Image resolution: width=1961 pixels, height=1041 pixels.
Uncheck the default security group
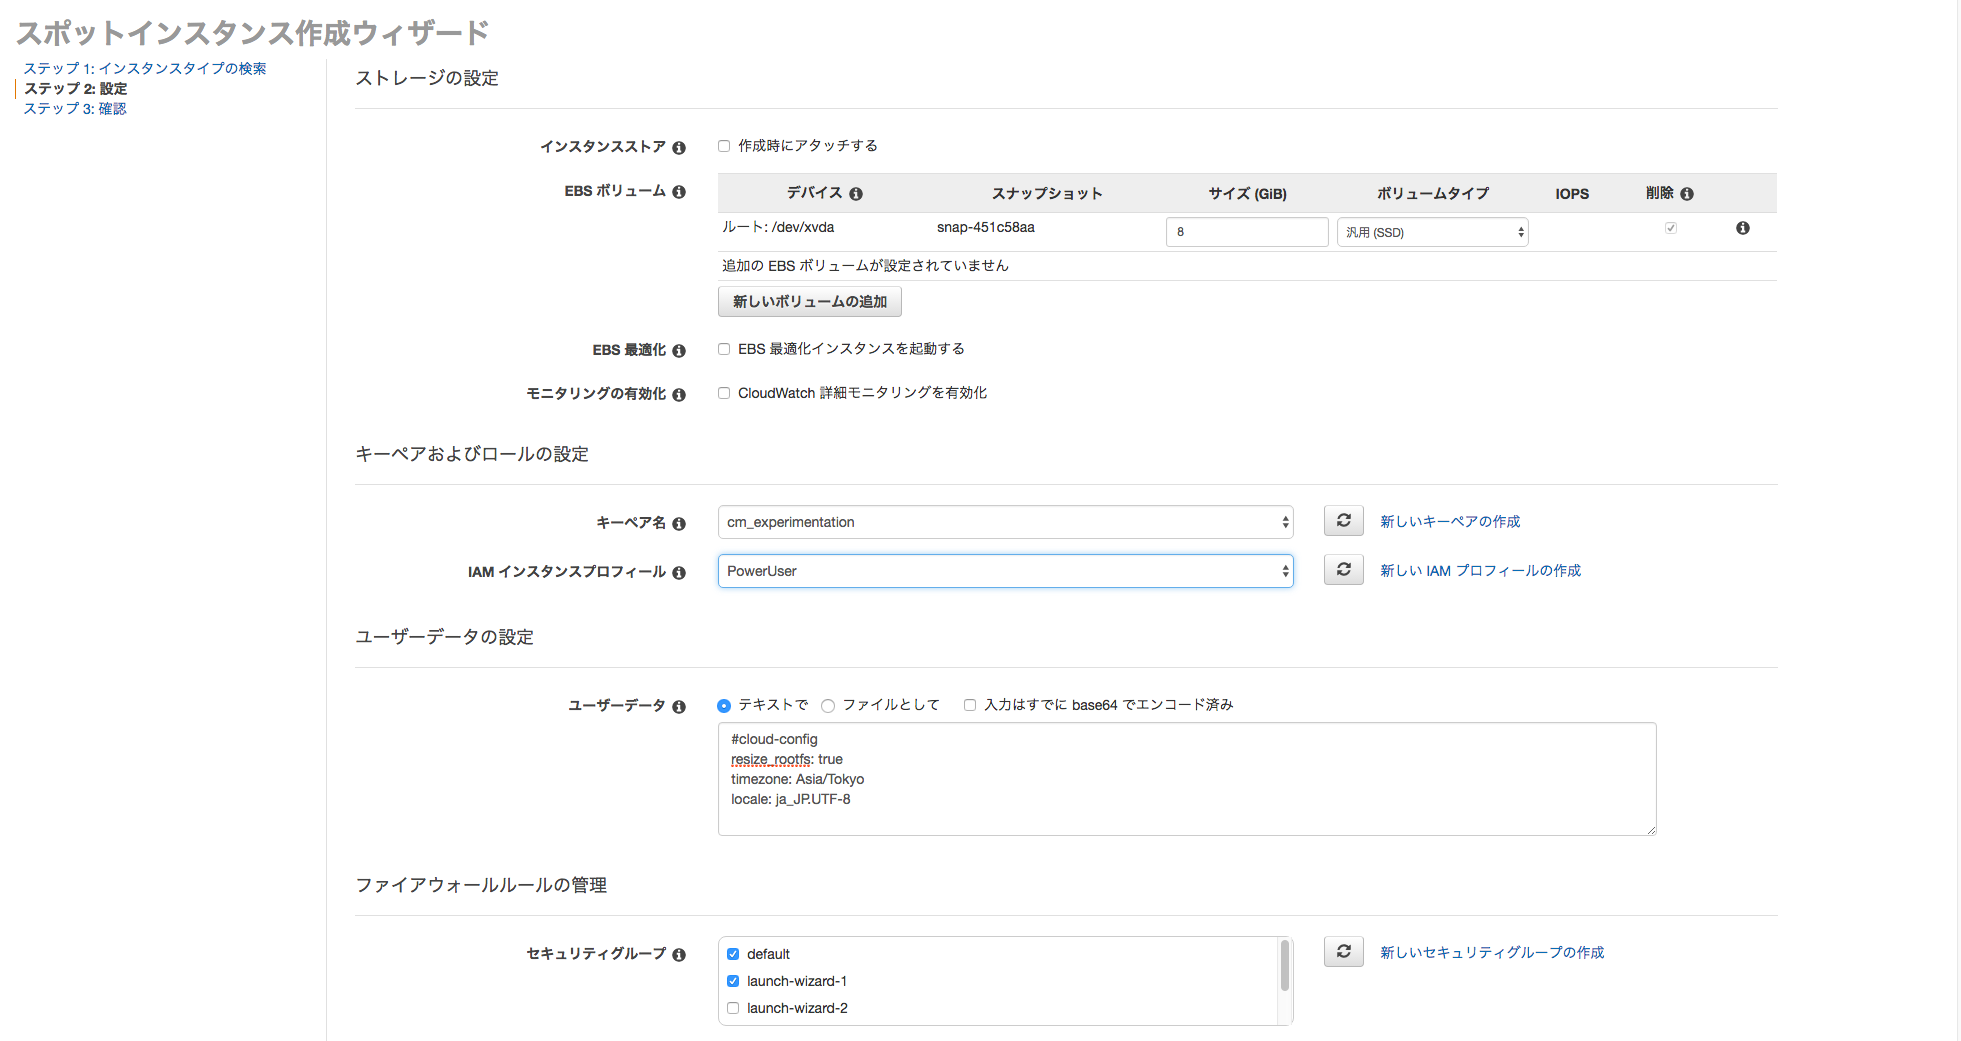(x=733, y=954)
